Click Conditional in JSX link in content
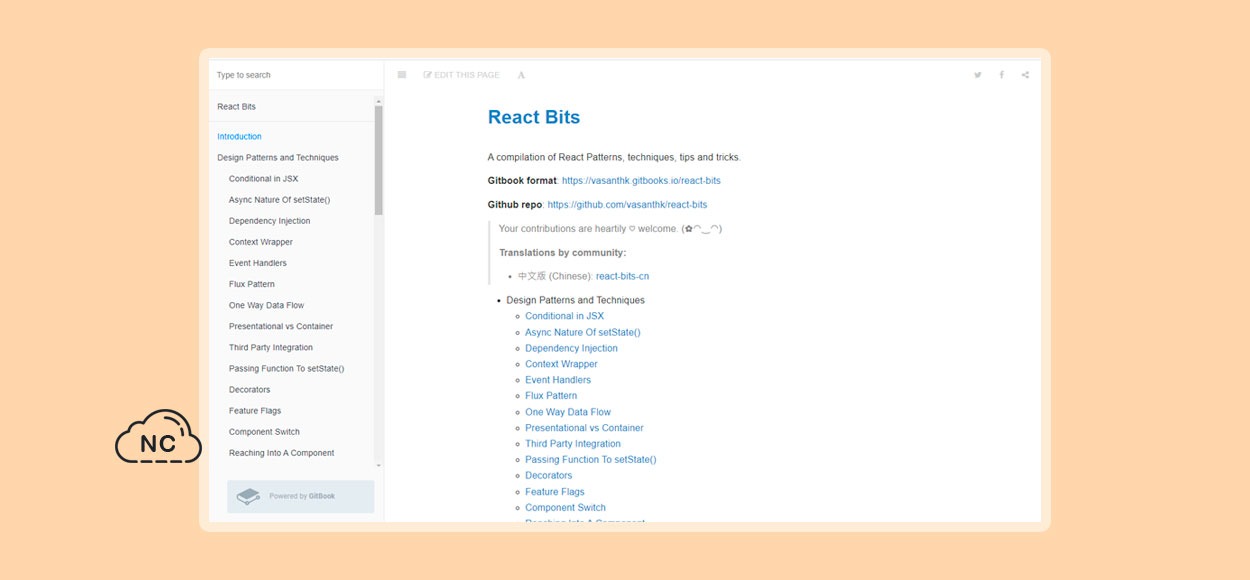Viewport: 1250px width, 580px height. [x=564, y=316]
